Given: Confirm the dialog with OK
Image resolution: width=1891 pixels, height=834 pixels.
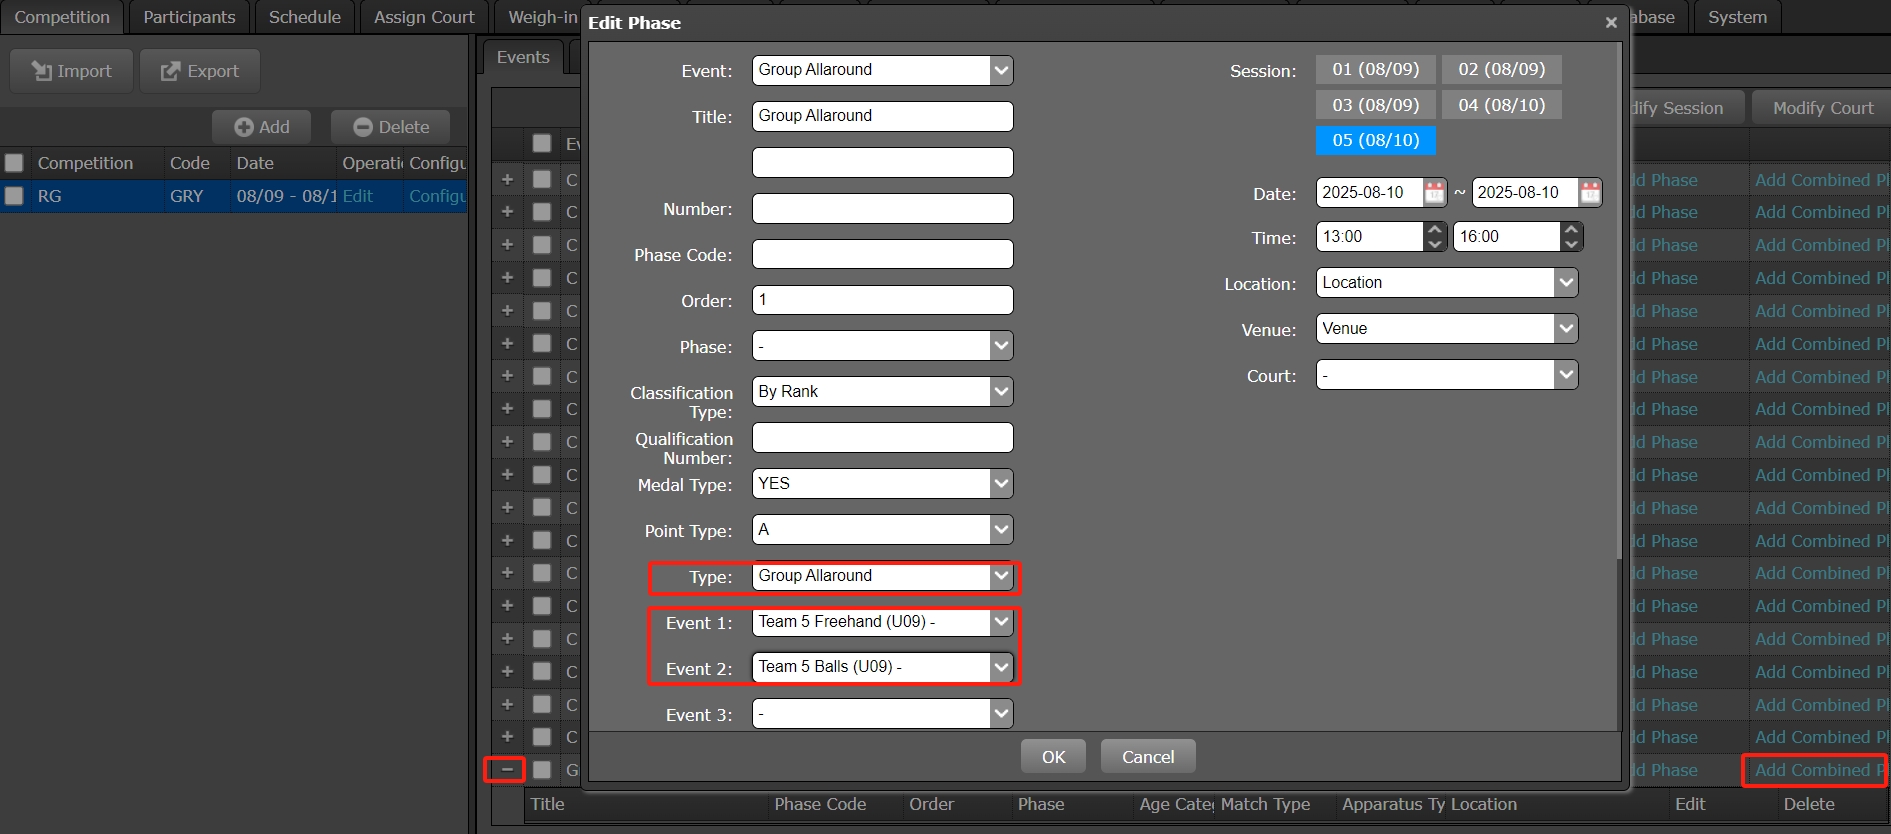Looking at the screenshot, I should point(1053,757).
